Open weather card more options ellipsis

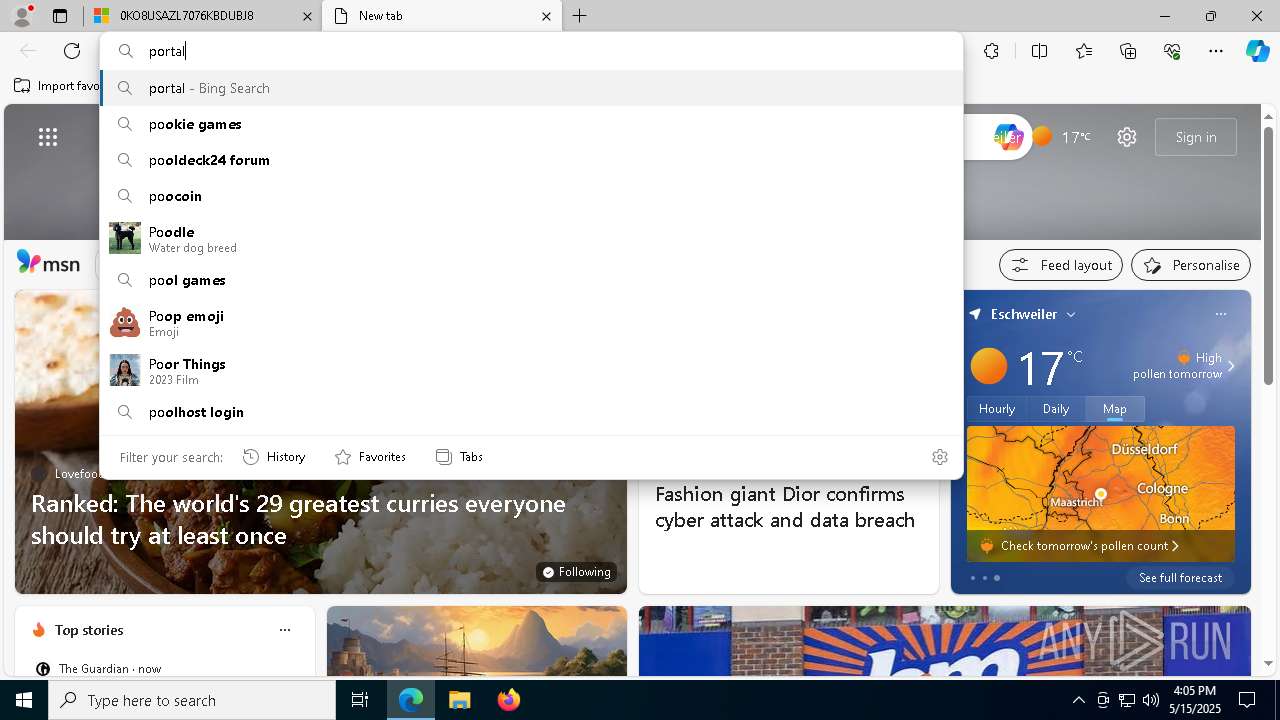1220,314
